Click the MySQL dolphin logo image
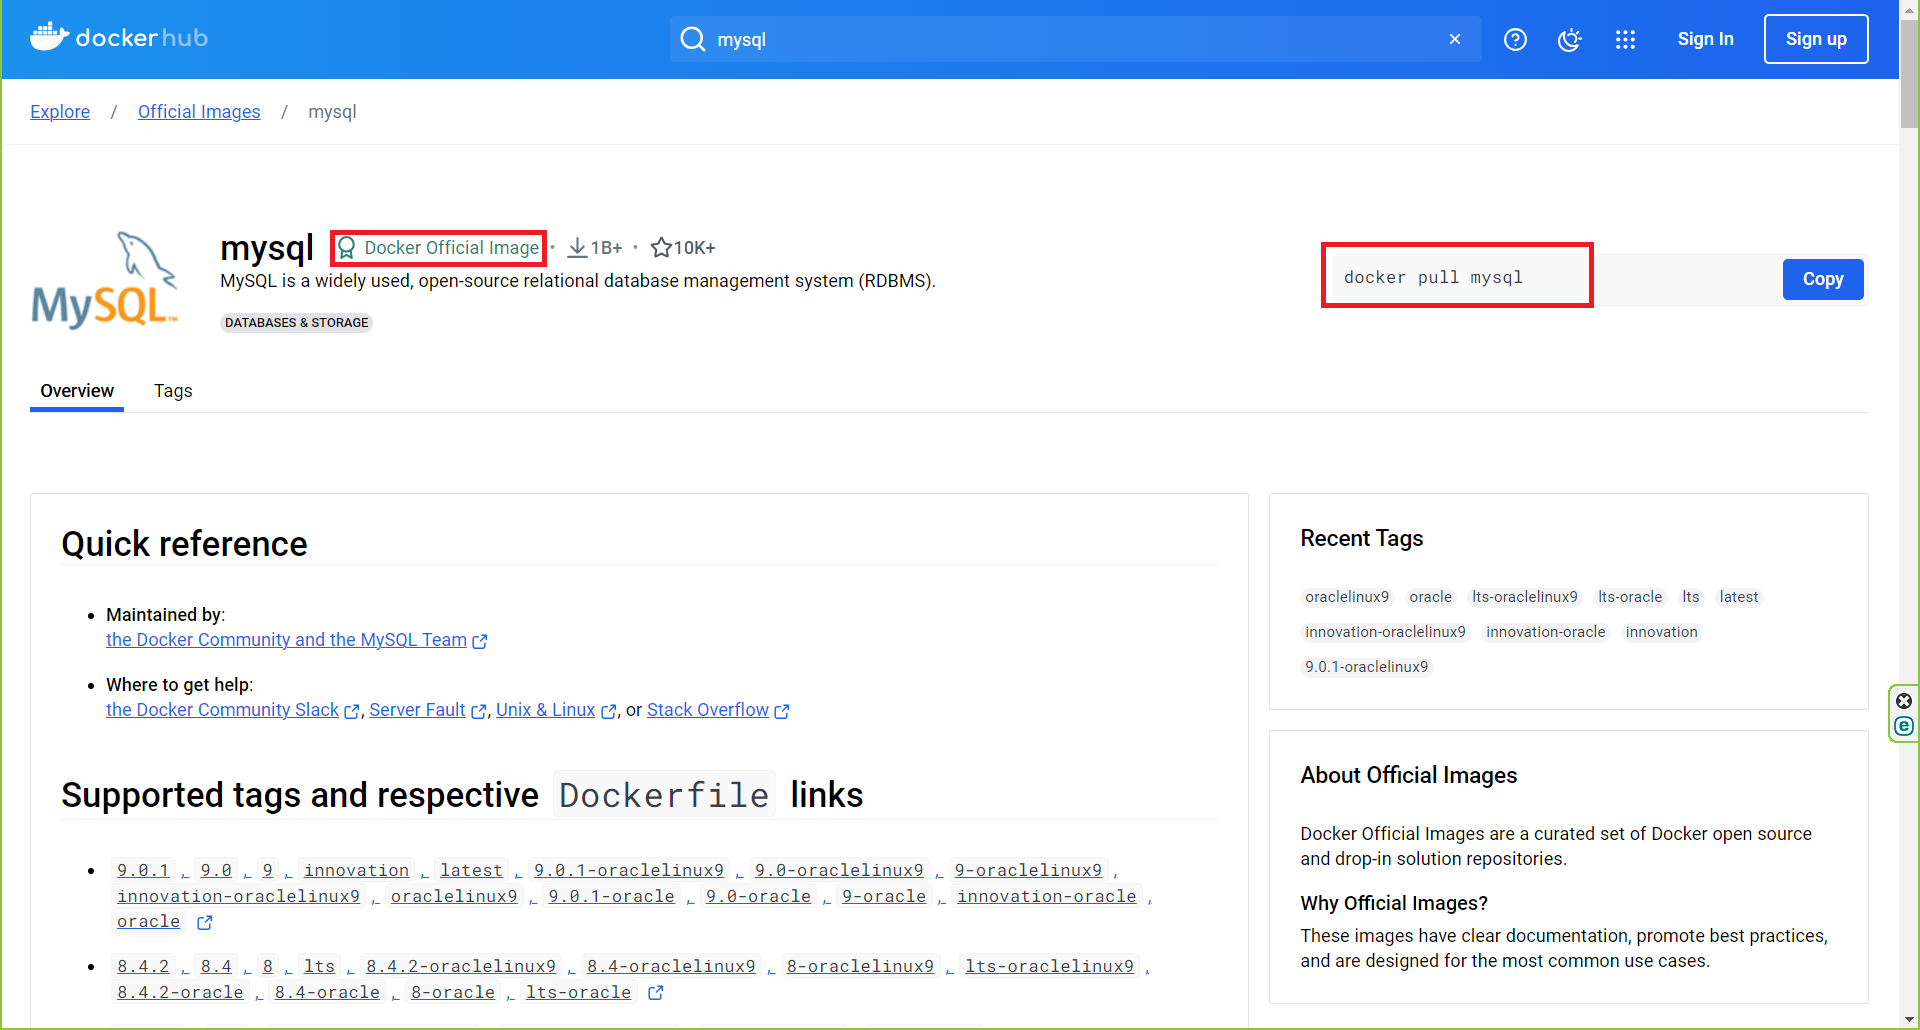The image size is (1920, 1030). pos(105,281)
